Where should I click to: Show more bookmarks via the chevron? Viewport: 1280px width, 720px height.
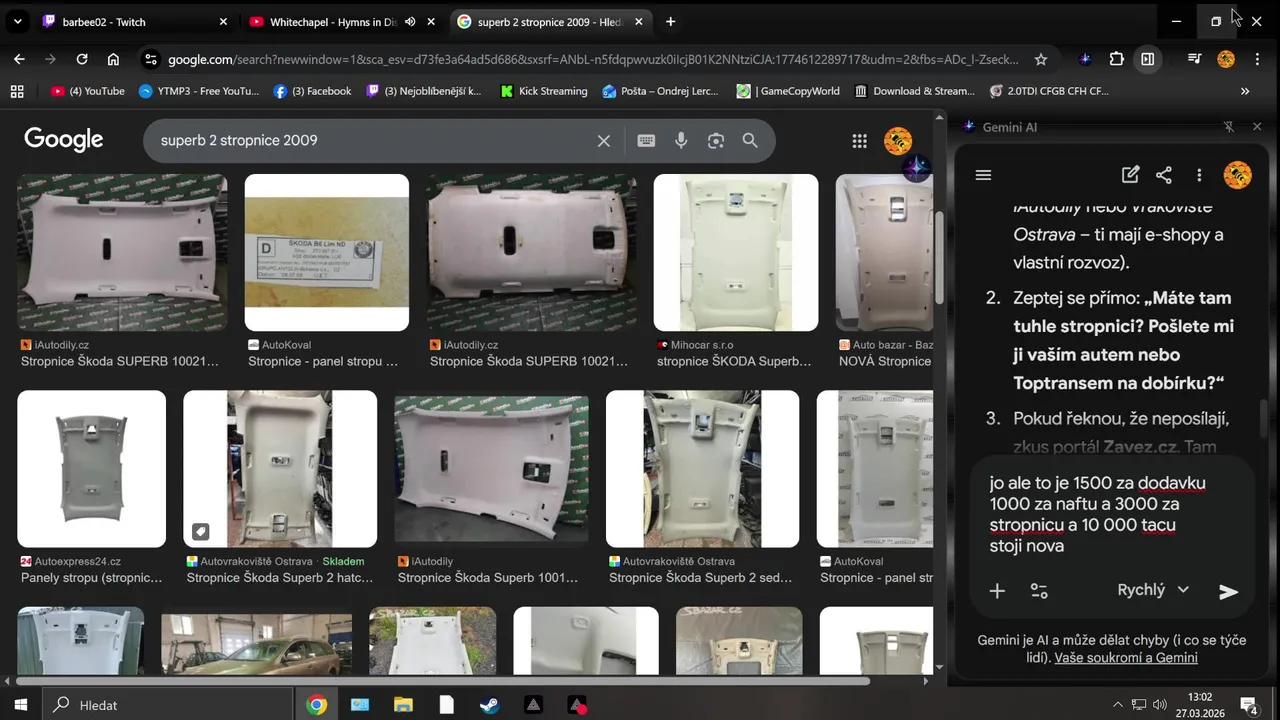pyautogui.click(x=1245, y=91)
